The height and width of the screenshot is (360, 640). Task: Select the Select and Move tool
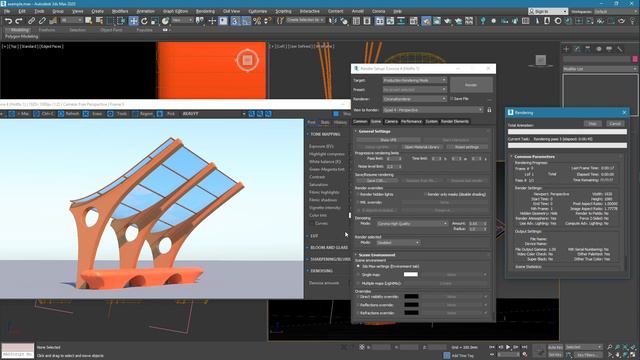133,21
